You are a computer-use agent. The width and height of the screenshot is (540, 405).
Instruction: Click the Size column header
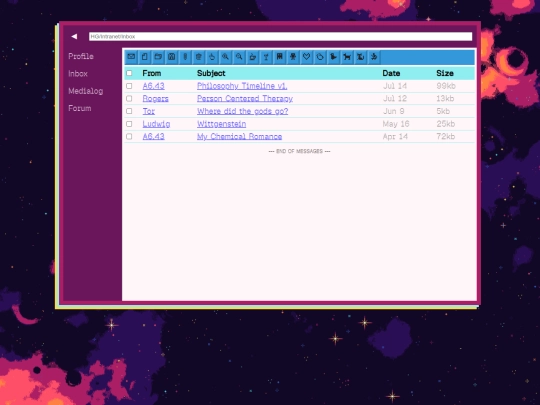coord(445,73)
